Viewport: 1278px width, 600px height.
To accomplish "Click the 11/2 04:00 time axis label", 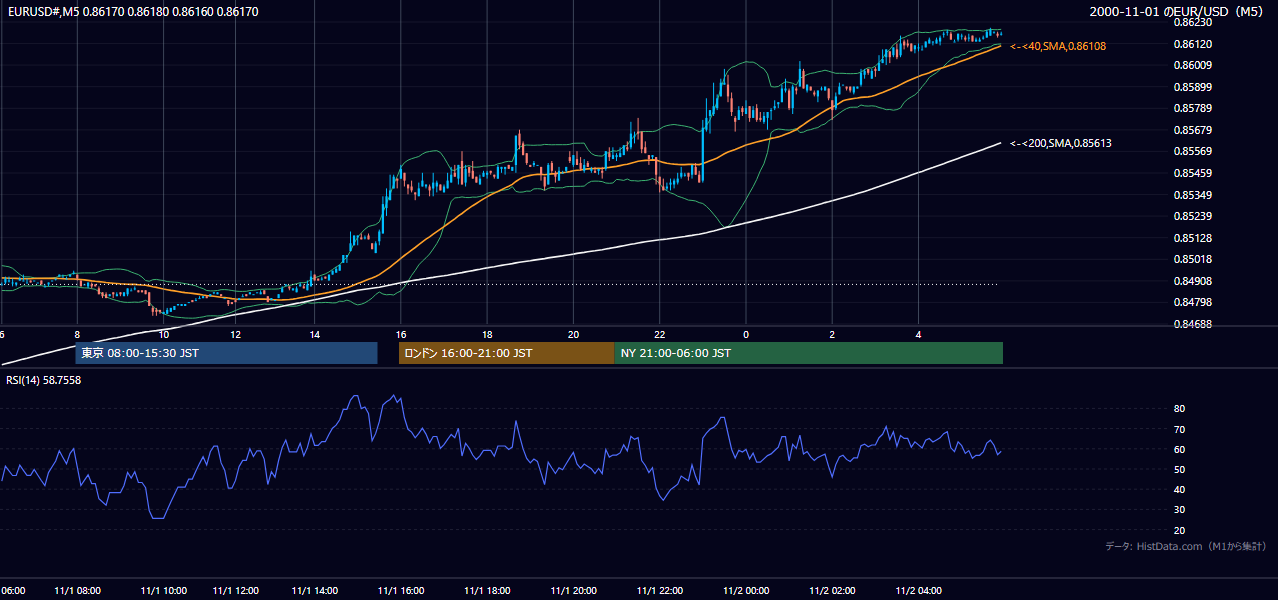I will [x=919, y=590].
